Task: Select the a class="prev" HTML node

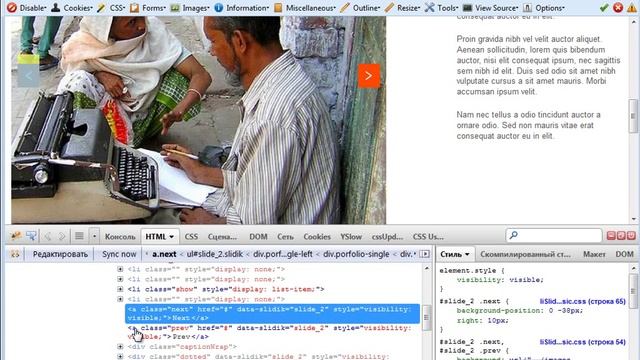Action: [x=269, y=332]
